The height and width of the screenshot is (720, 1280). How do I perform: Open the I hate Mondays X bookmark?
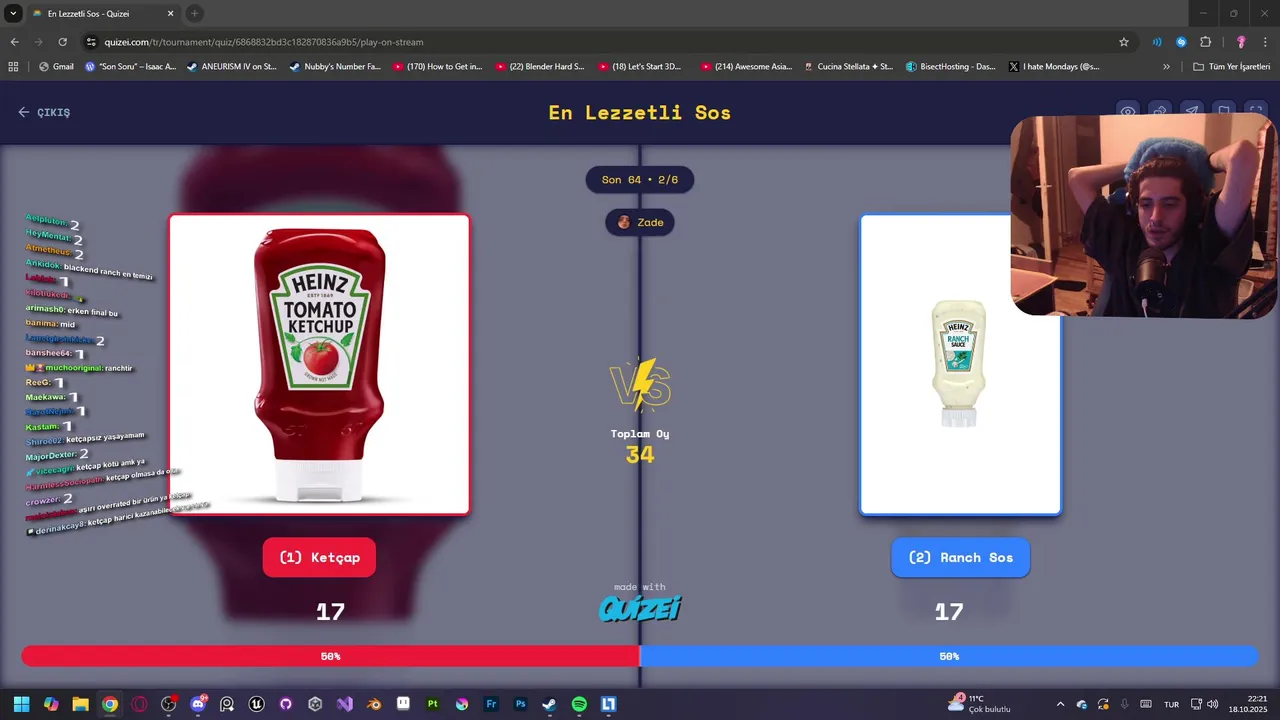pyautogui.click(x=1054, y=67)
